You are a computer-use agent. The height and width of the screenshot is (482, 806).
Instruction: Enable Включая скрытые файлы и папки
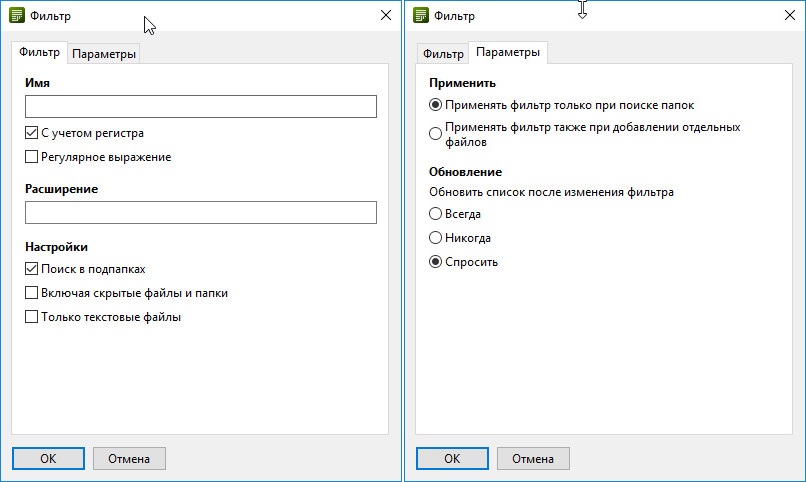[x=32, y=293]
